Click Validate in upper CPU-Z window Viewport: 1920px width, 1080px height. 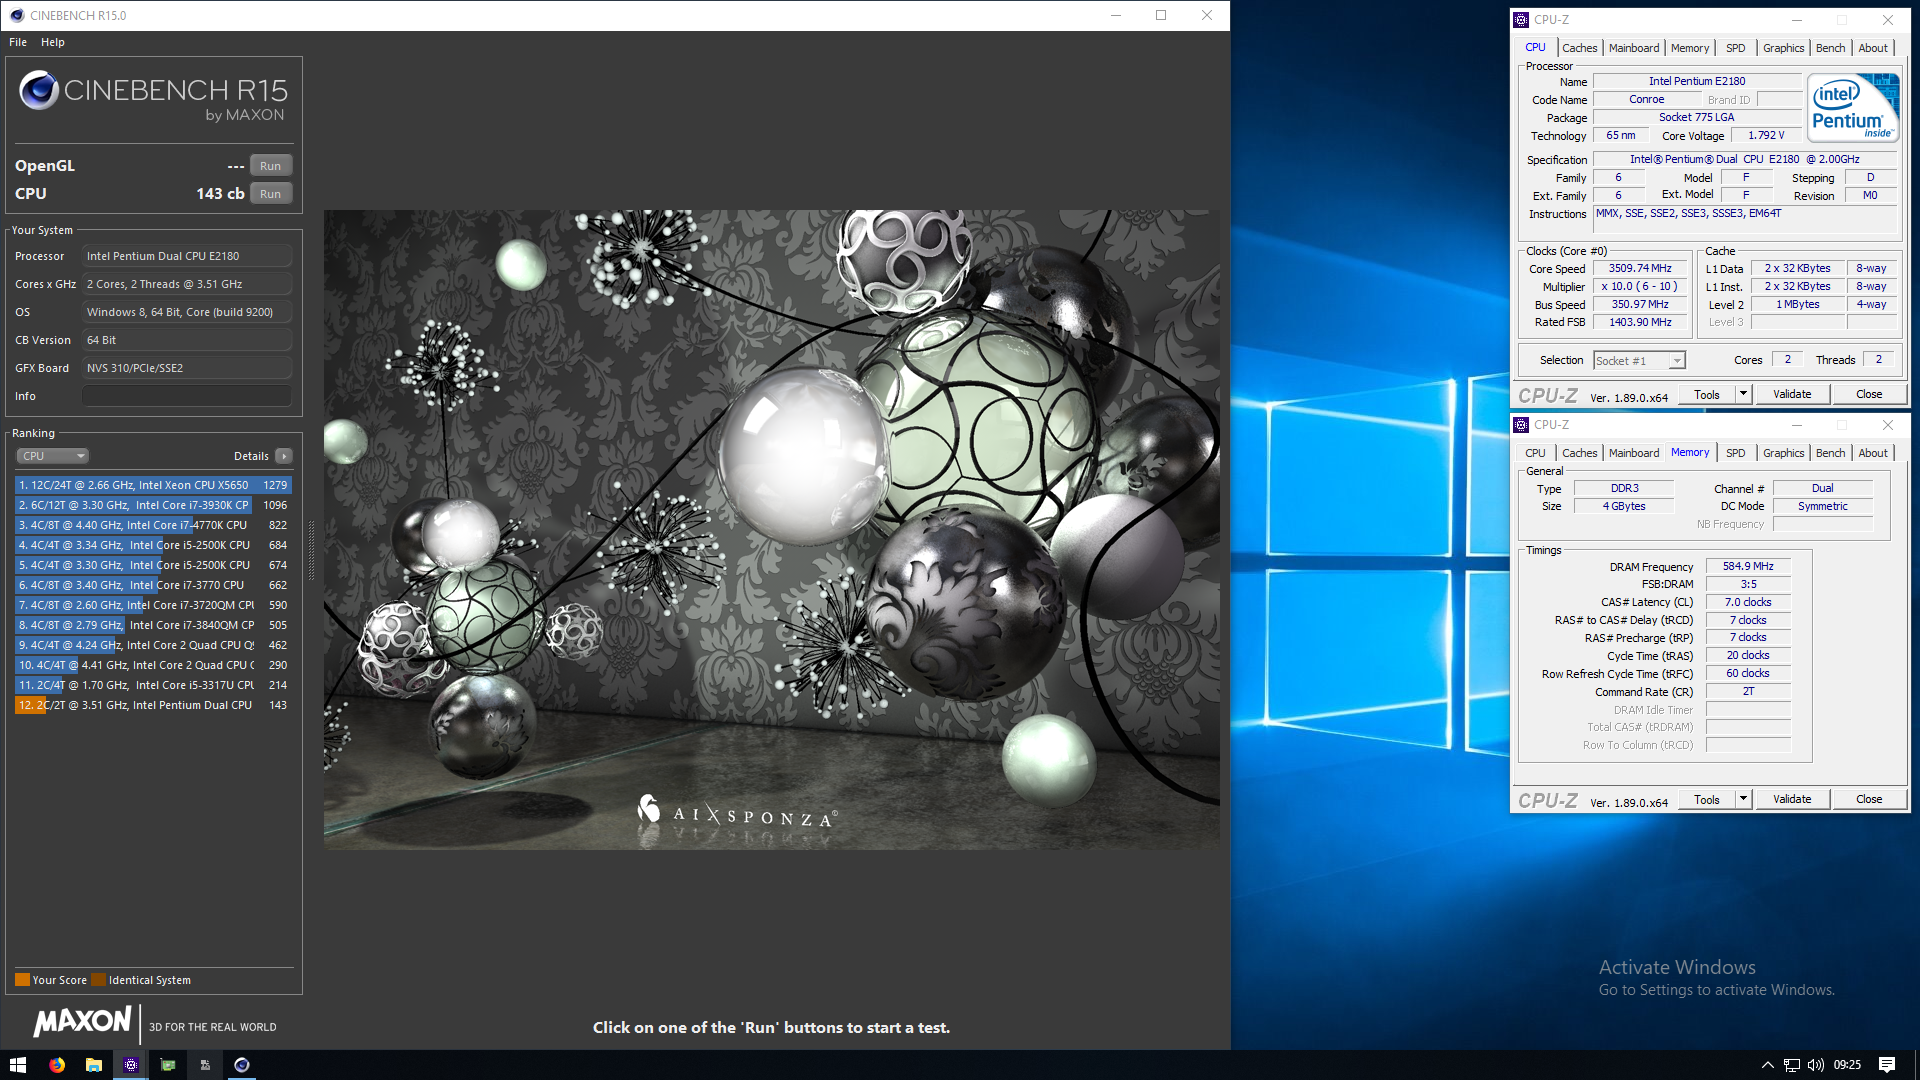tap(1791, 395)
